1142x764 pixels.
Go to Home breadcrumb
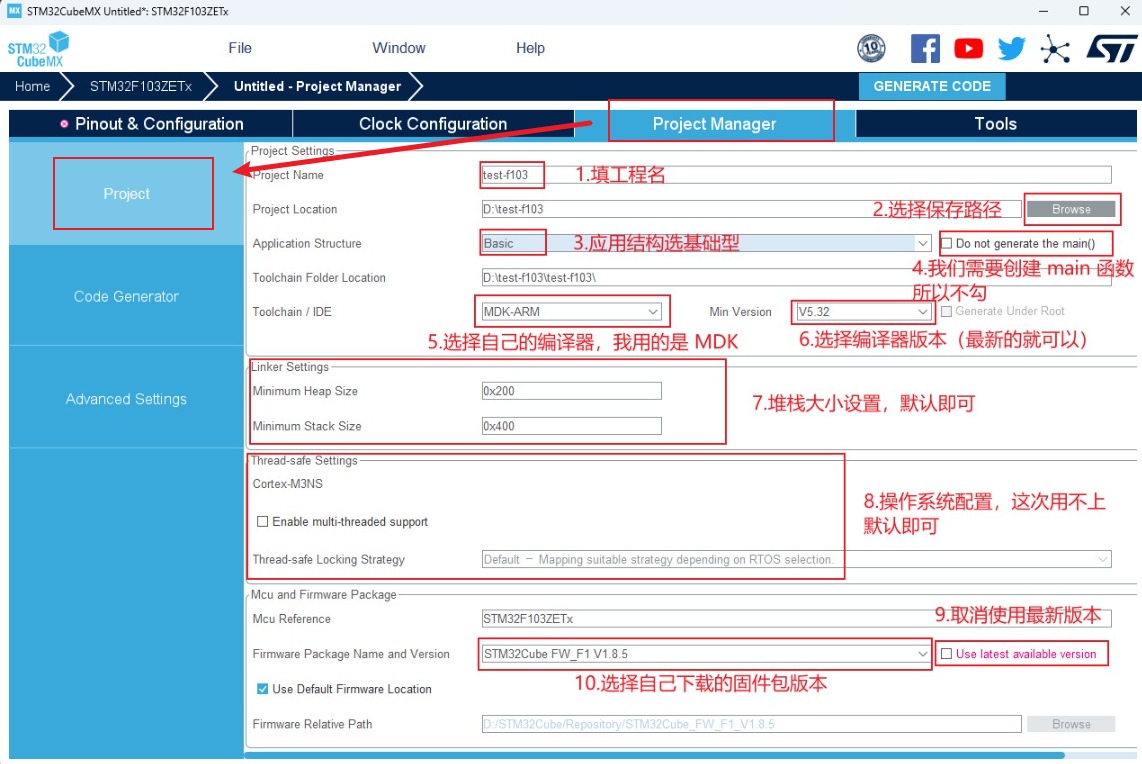(33, 86)
